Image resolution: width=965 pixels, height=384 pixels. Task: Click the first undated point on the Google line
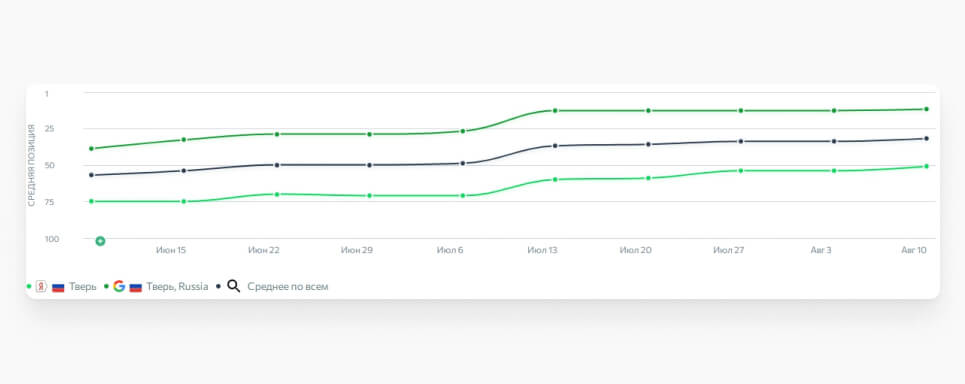(x=92, y=148)
